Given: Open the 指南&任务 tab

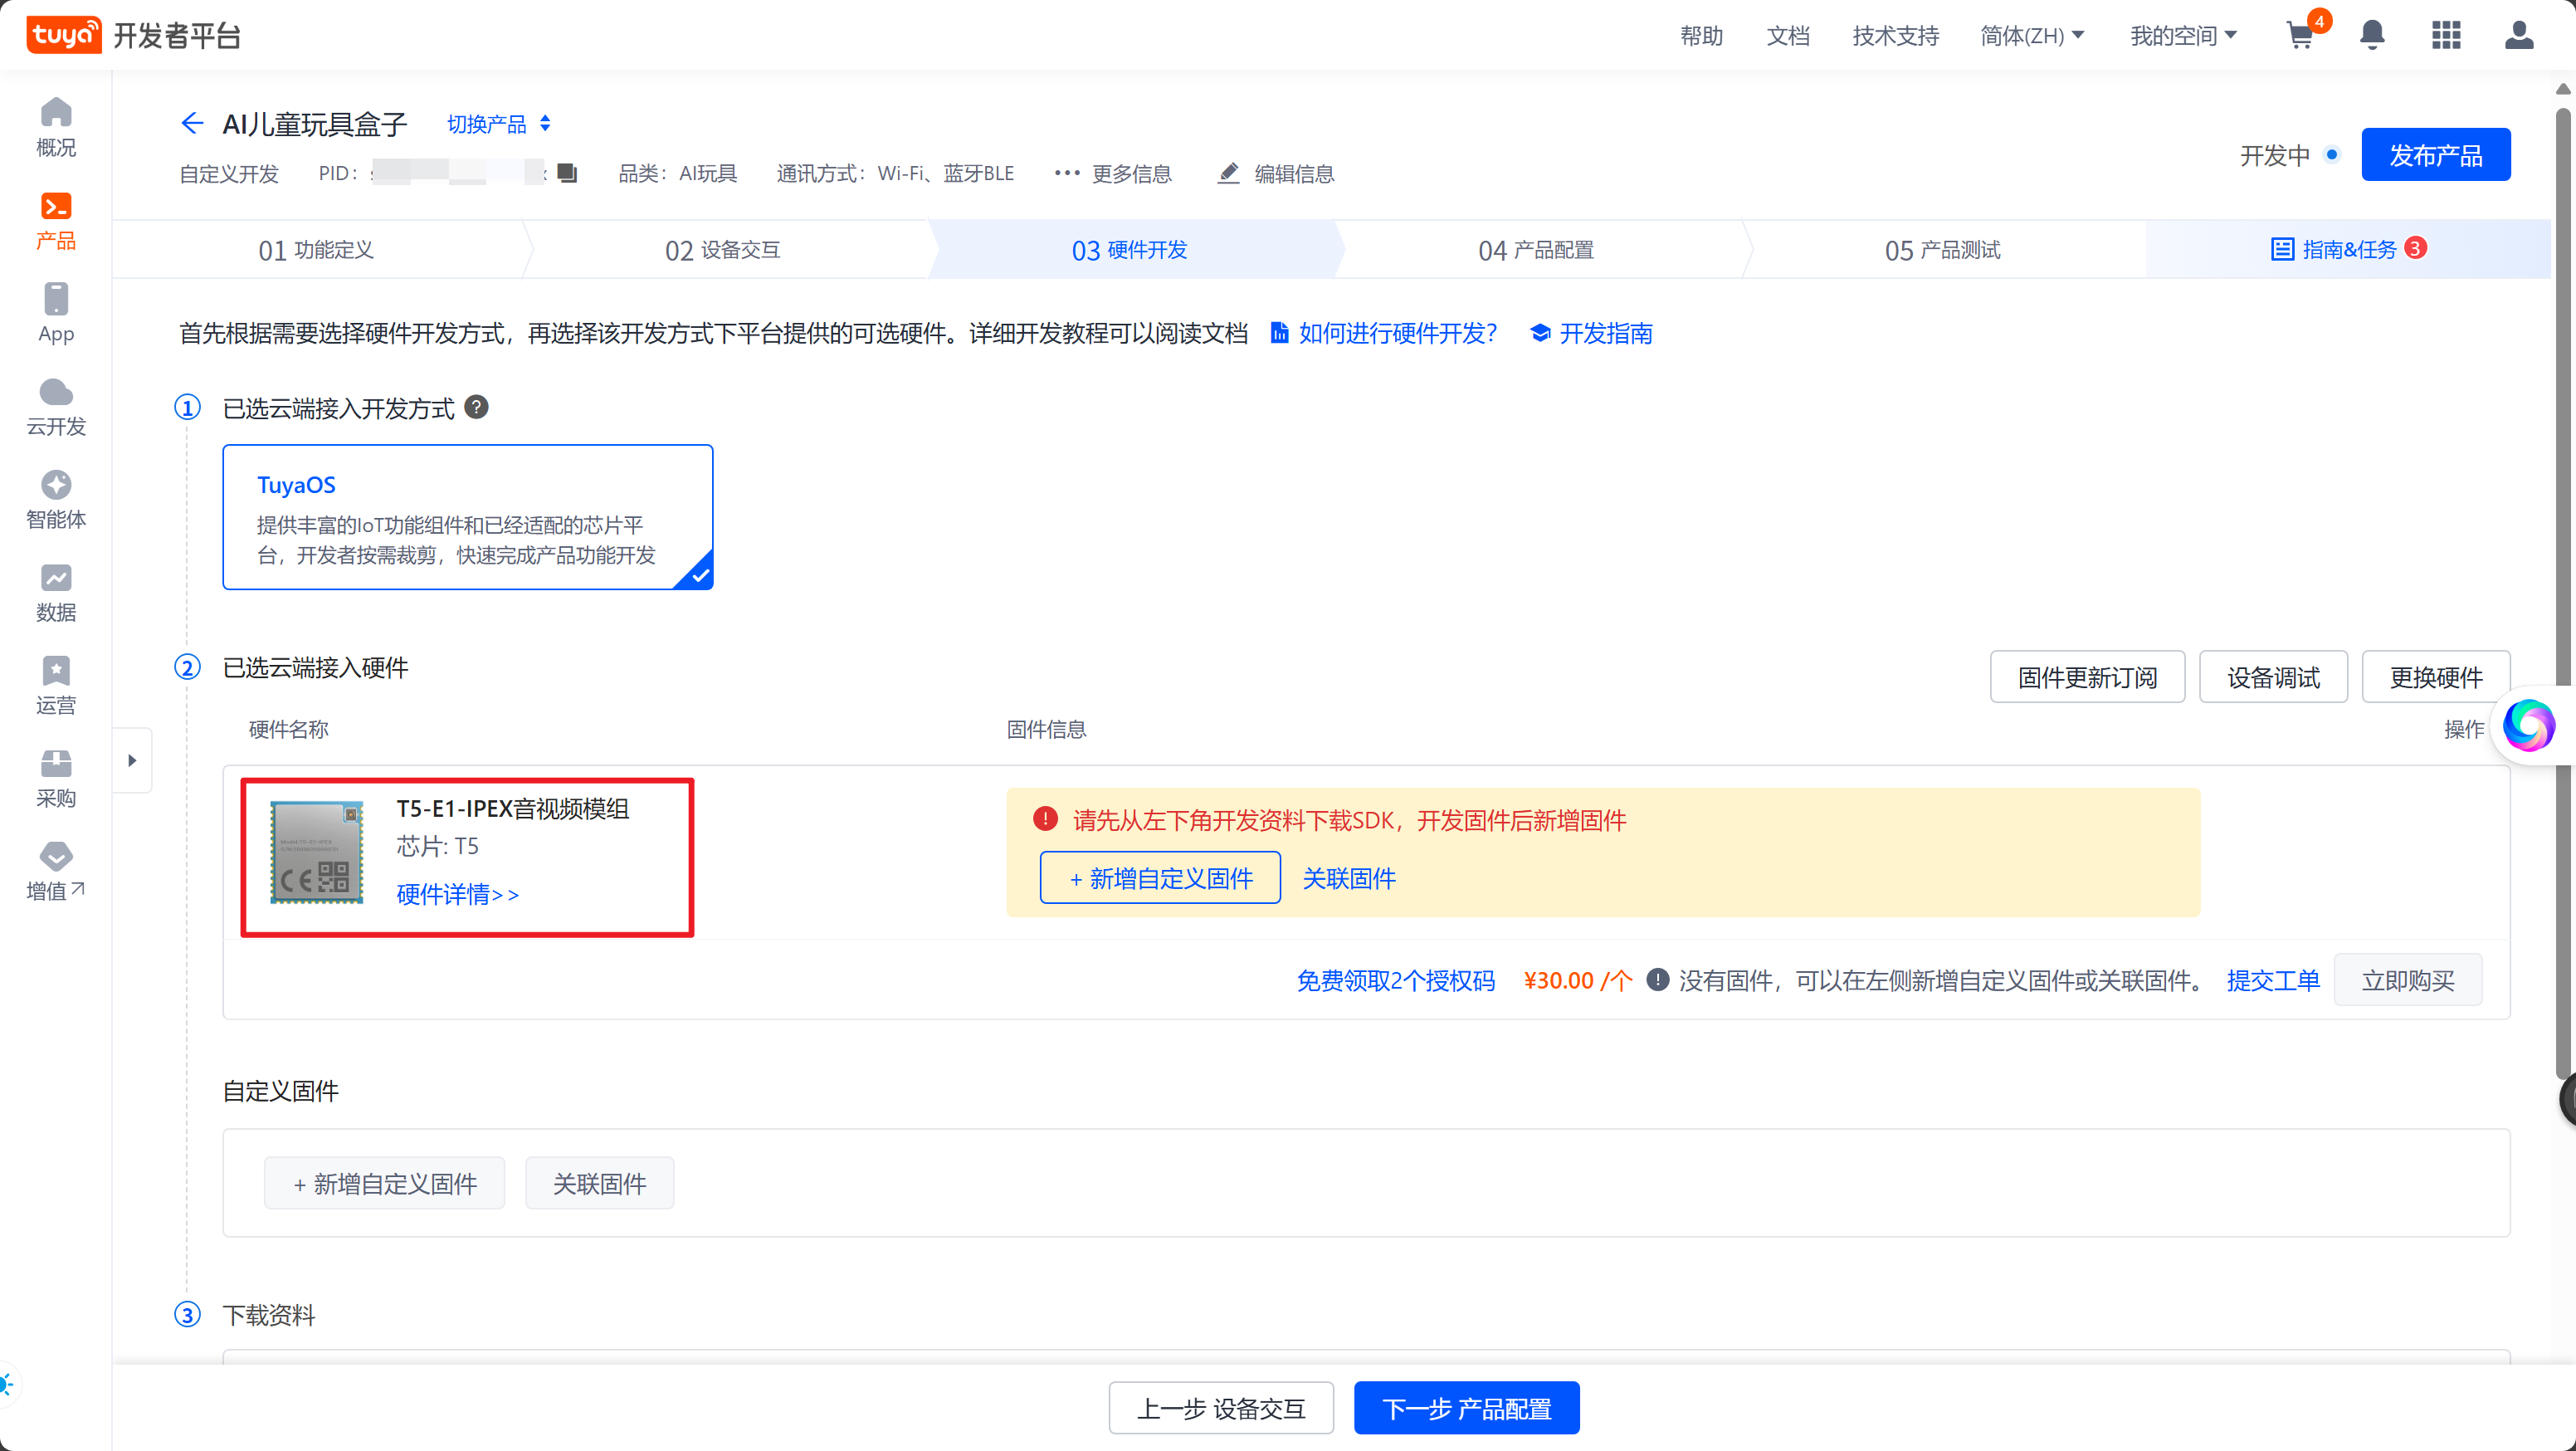Looking at the screenshot, I should 2347,250.
